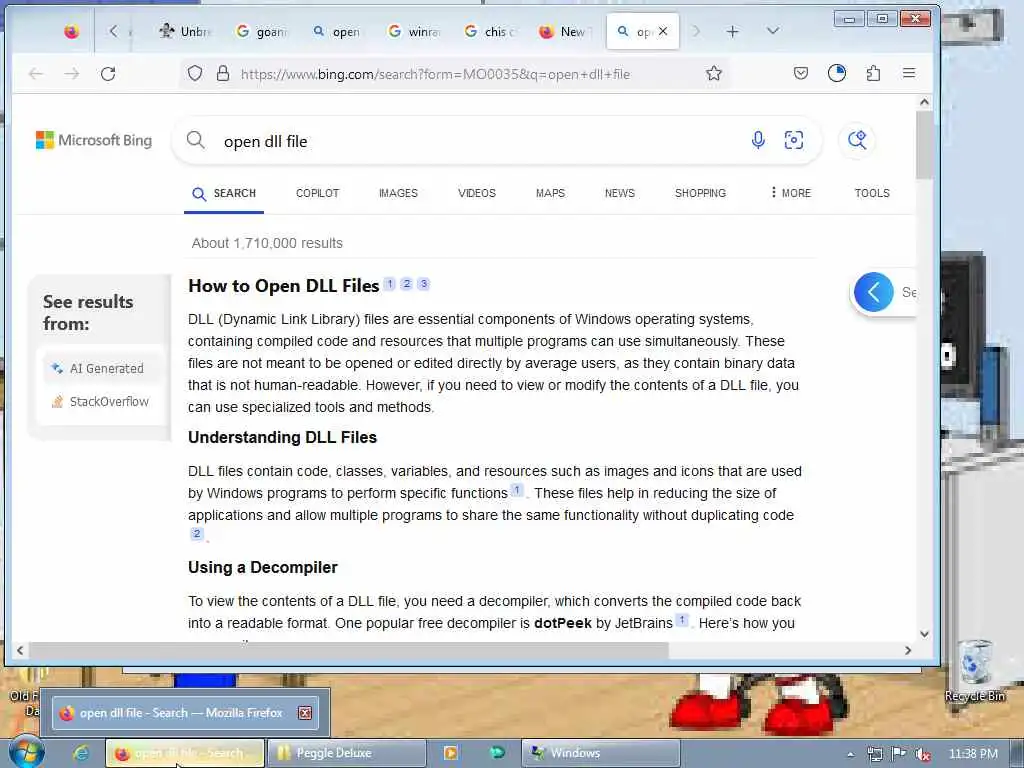Show hidden tray icons arrow

click(x=850, y=754)
